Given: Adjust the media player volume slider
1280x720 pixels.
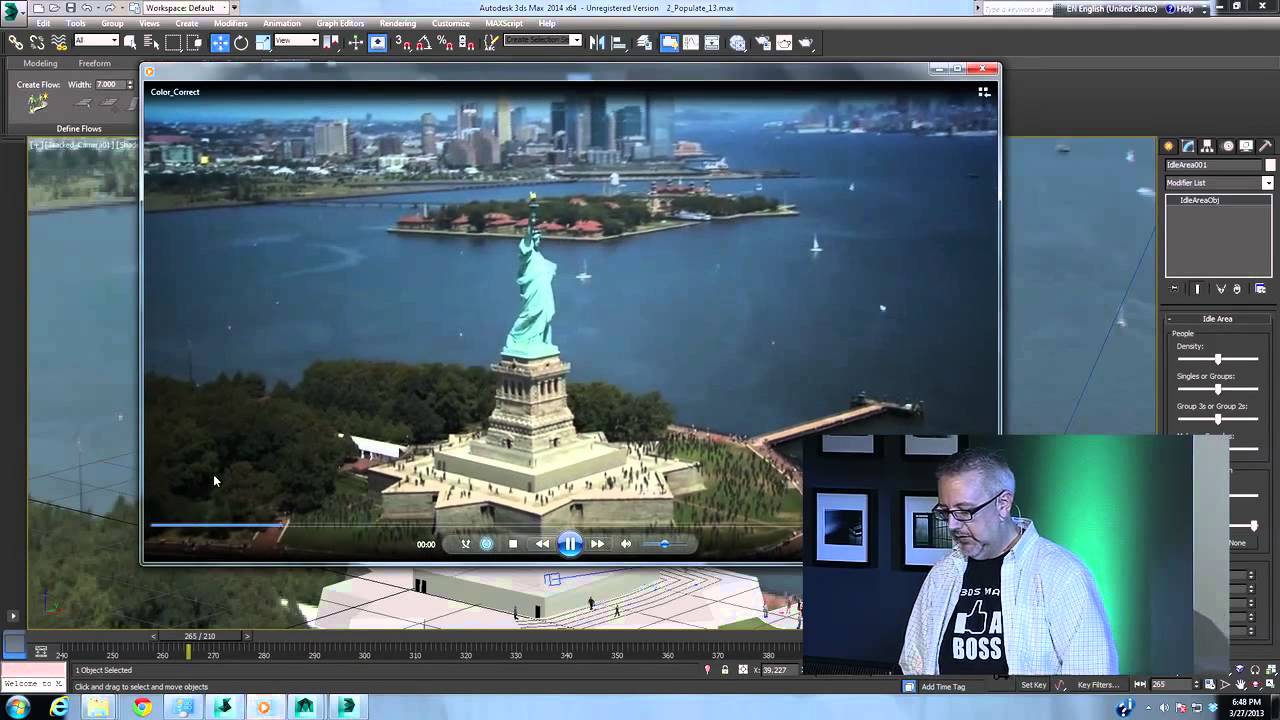Looking at the screenshot, I should tap(665, 544).
